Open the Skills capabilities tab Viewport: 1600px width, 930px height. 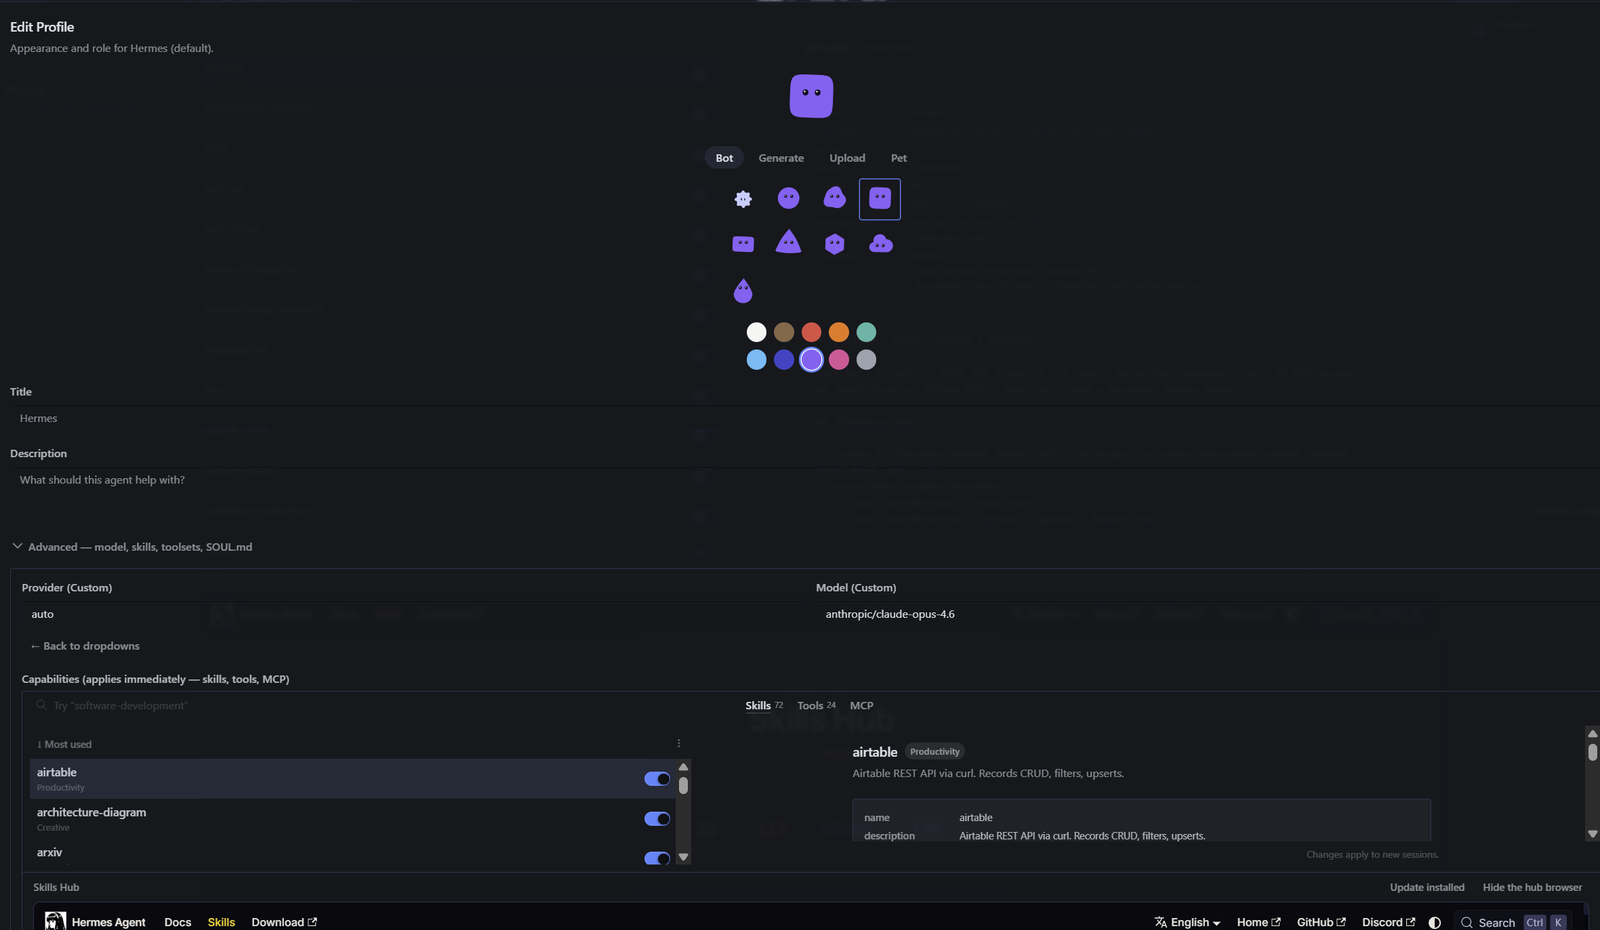pyautogui.click(x=764, y=706)
